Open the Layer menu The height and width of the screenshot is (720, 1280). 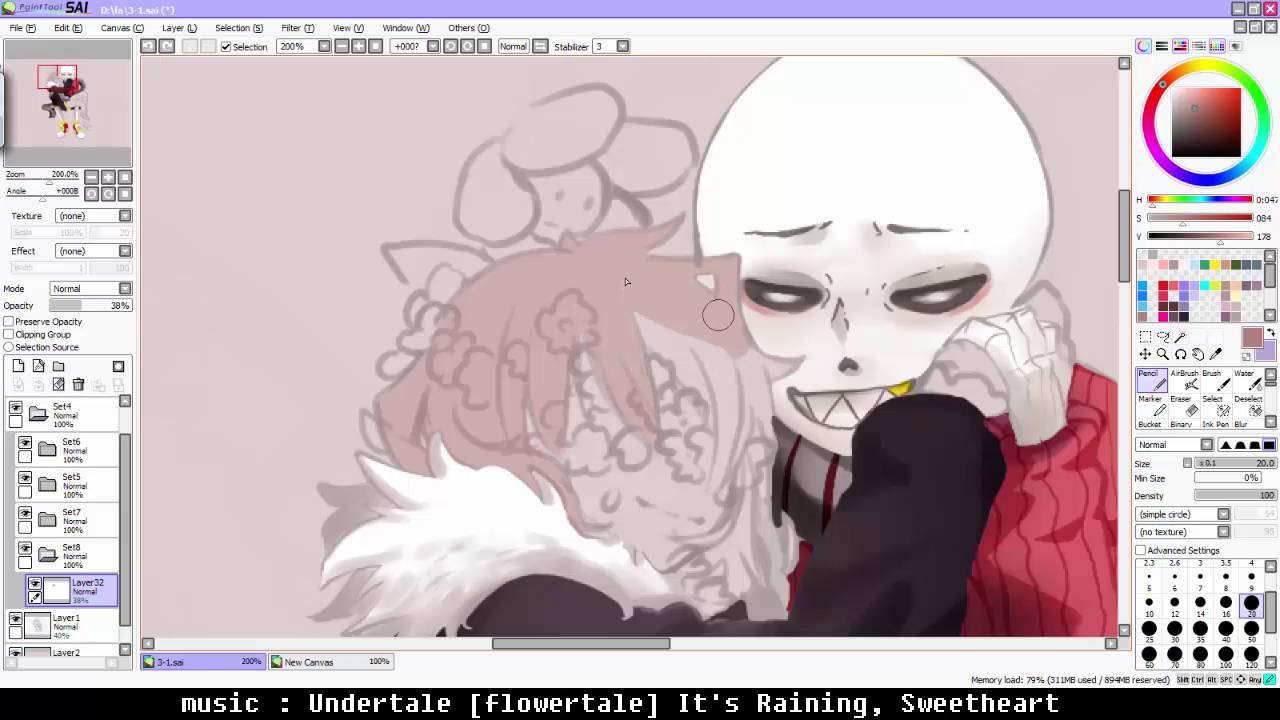point(179,28)
